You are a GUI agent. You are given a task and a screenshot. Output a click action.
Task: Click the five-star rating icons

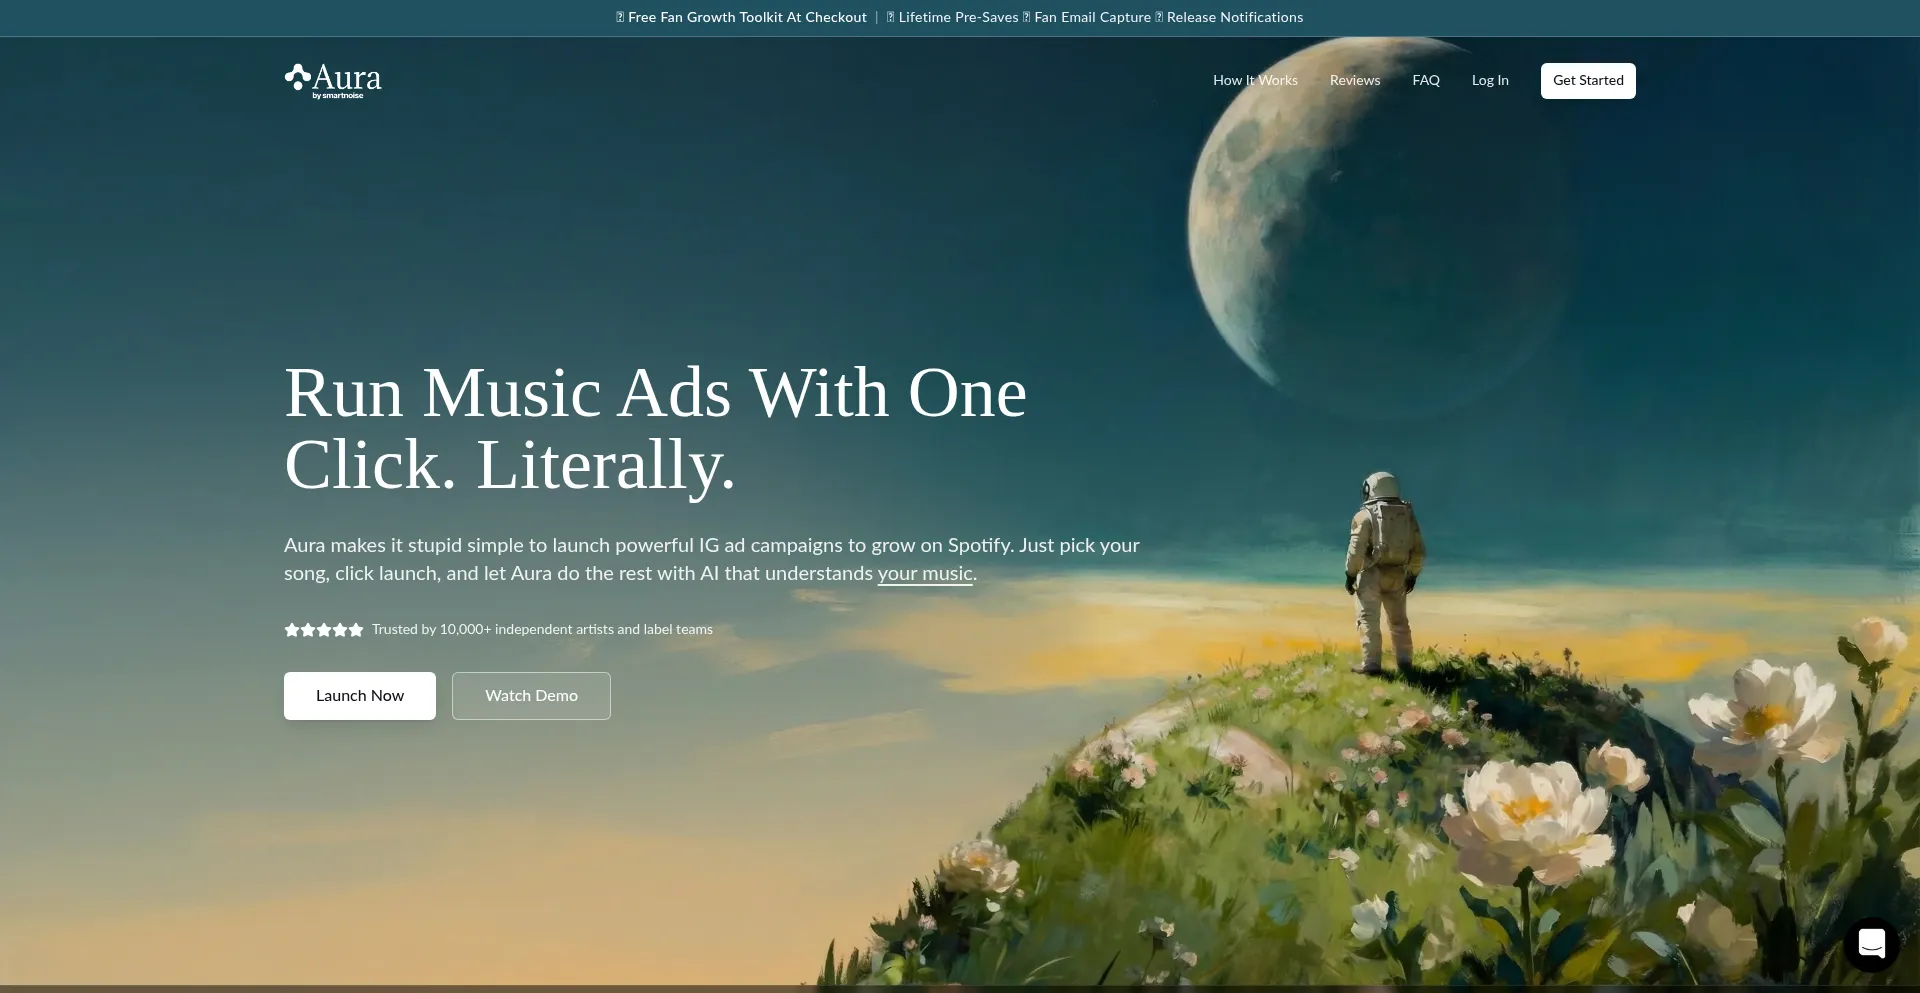pos(324,630)
